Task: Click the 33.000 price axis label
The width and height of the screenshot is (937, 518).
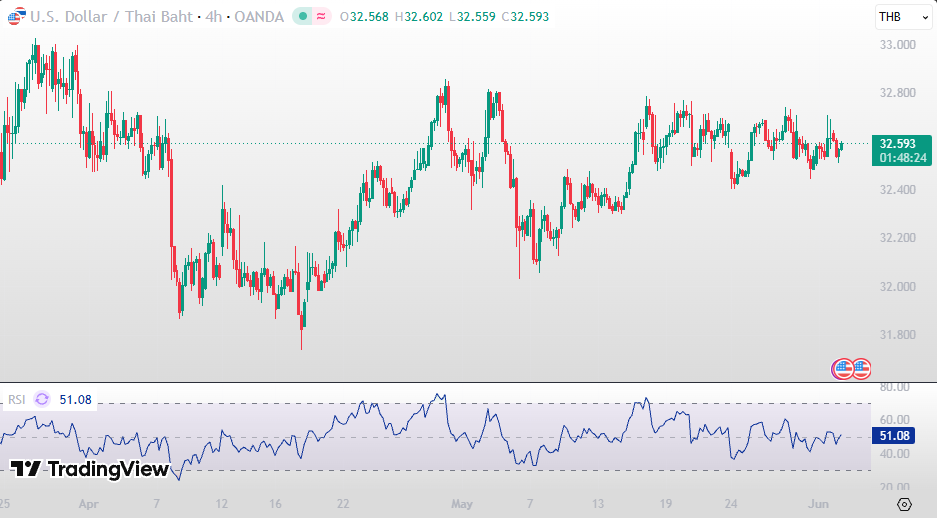Action: (x=898, y=45)
